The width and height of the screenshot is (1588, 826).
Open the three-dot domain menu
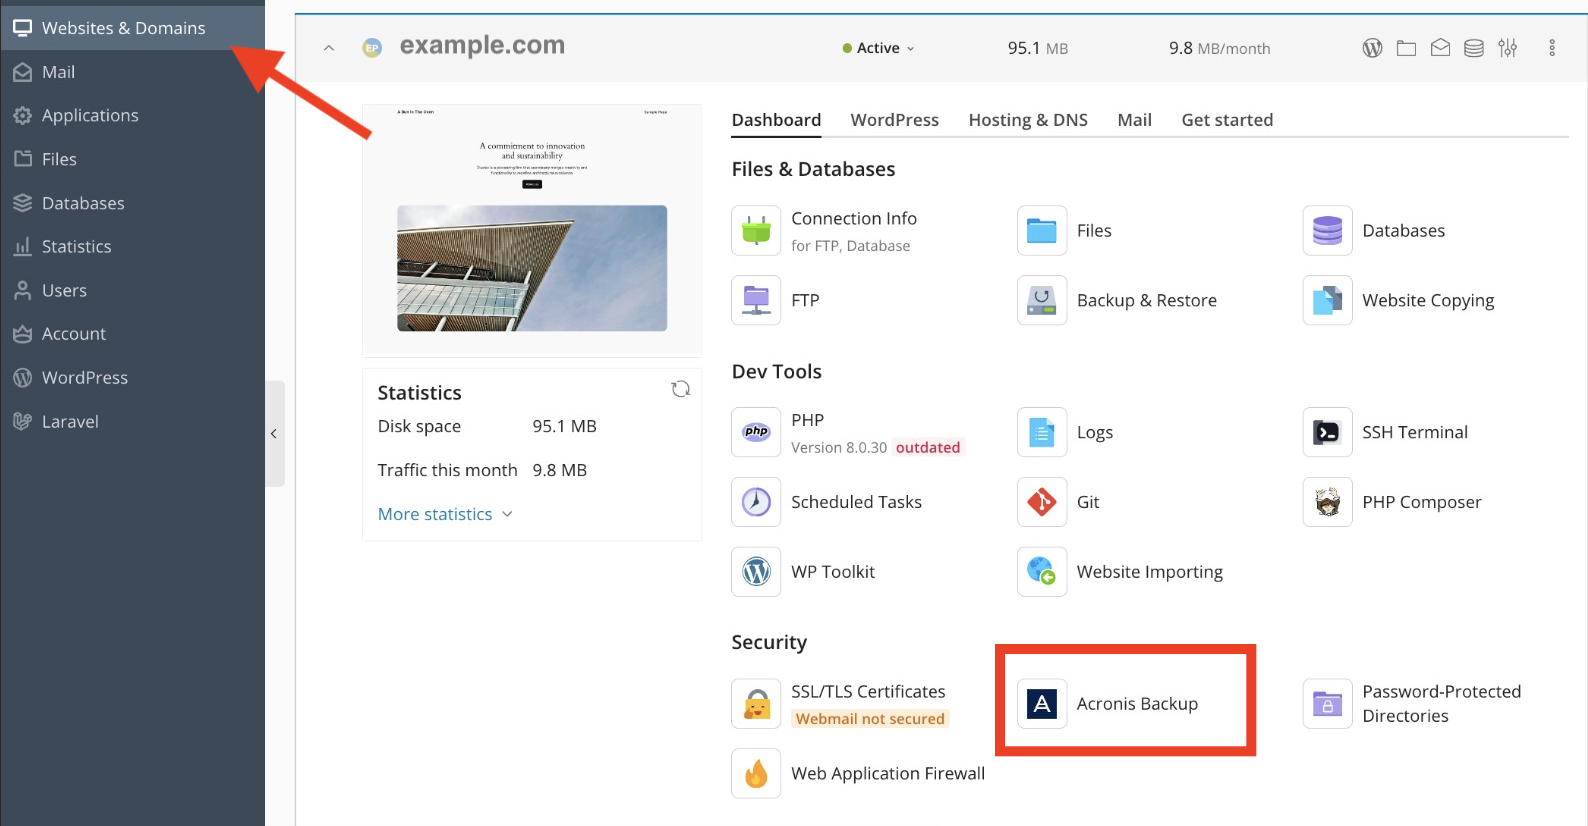[1552, 48]
